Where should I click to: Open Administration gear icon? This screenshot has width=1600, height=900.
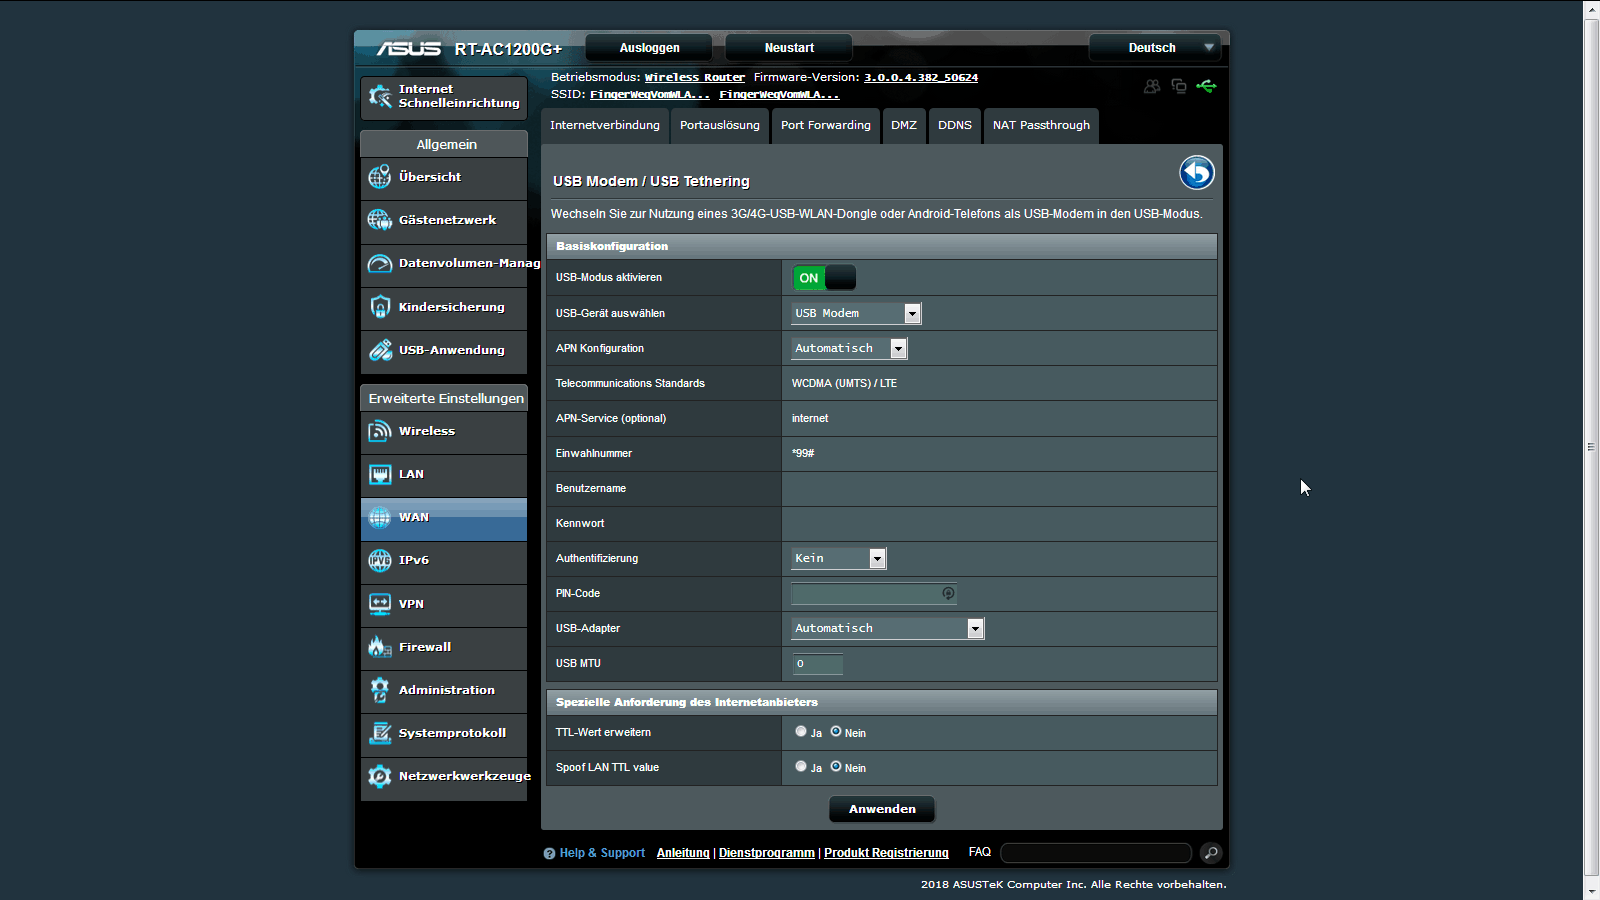[x=380, y=690]
